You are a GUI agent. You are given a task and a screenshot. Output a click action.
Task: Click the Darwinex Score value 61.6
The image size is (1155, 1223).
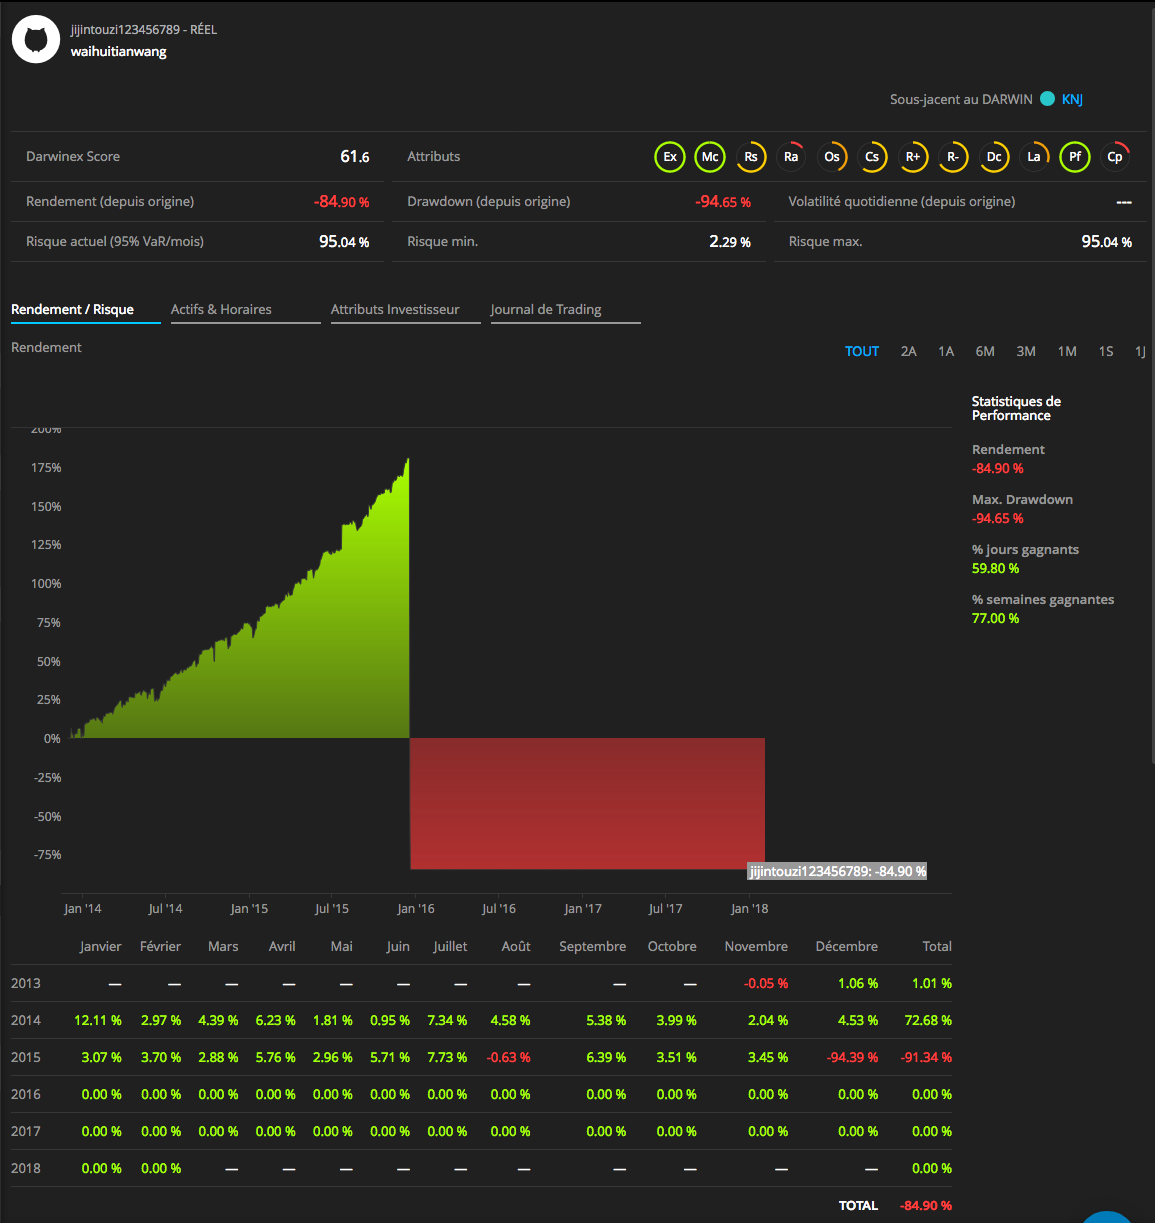pos(355,157)
